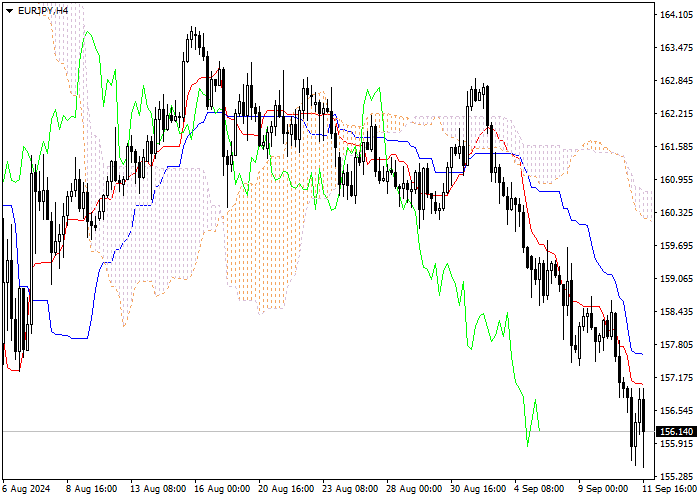The width and height of the screenshot is (700, 500).
Task: Click the 156.545 price axis label
Action: click(676, 411)
